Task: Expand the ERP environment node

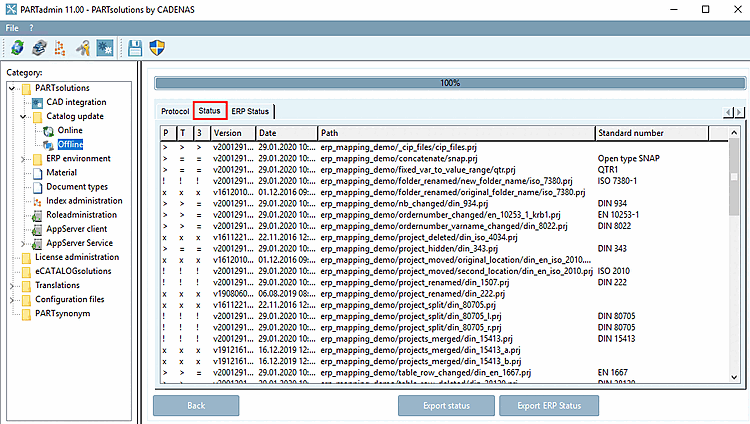Action: [x=24, y=158]
